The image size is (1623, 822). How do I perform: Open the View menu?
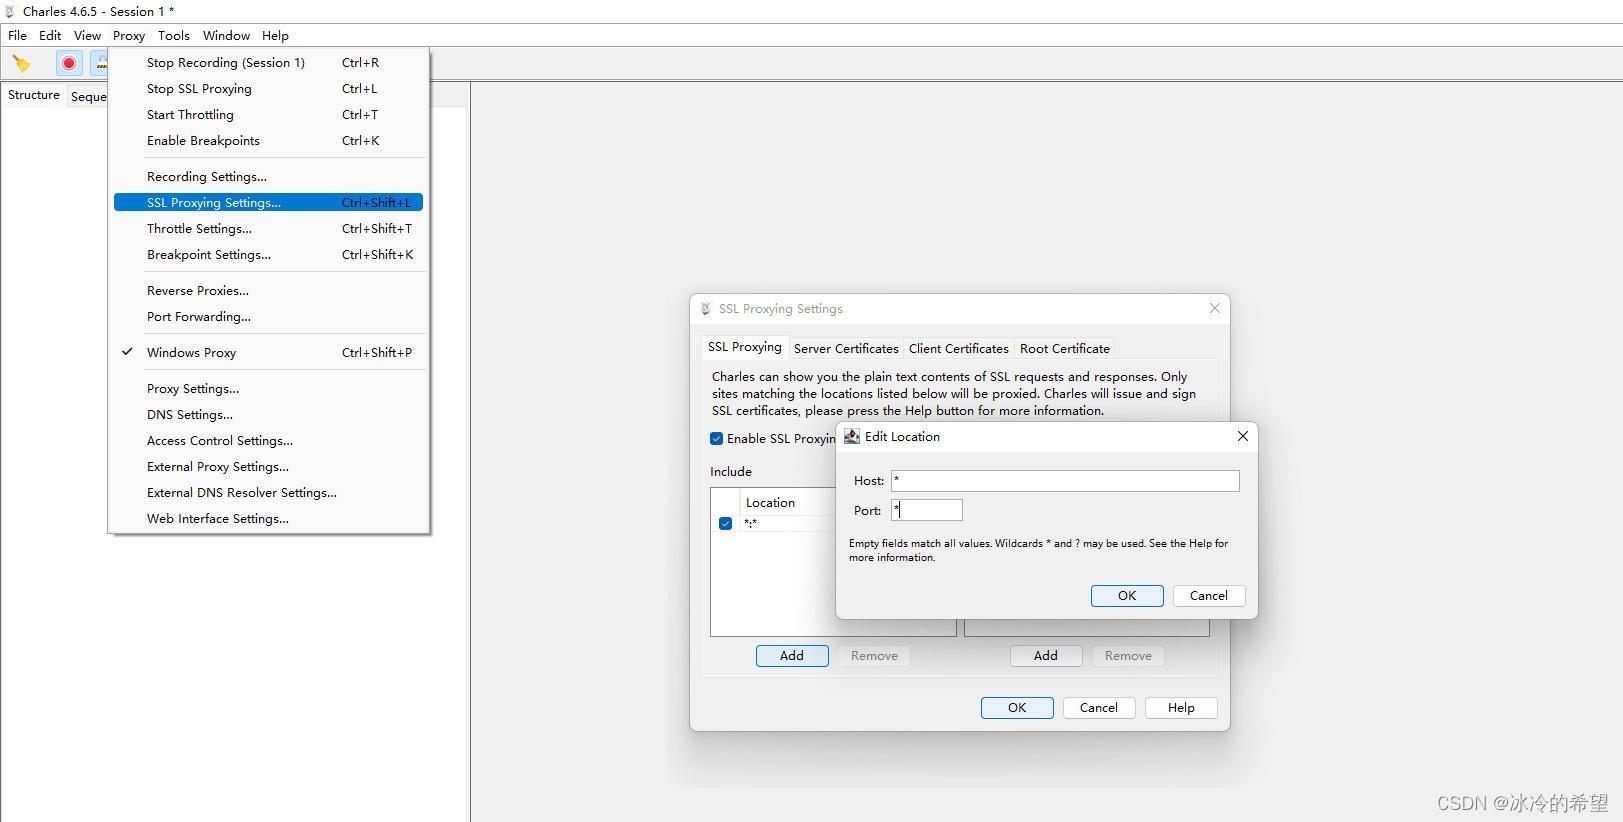87,35
